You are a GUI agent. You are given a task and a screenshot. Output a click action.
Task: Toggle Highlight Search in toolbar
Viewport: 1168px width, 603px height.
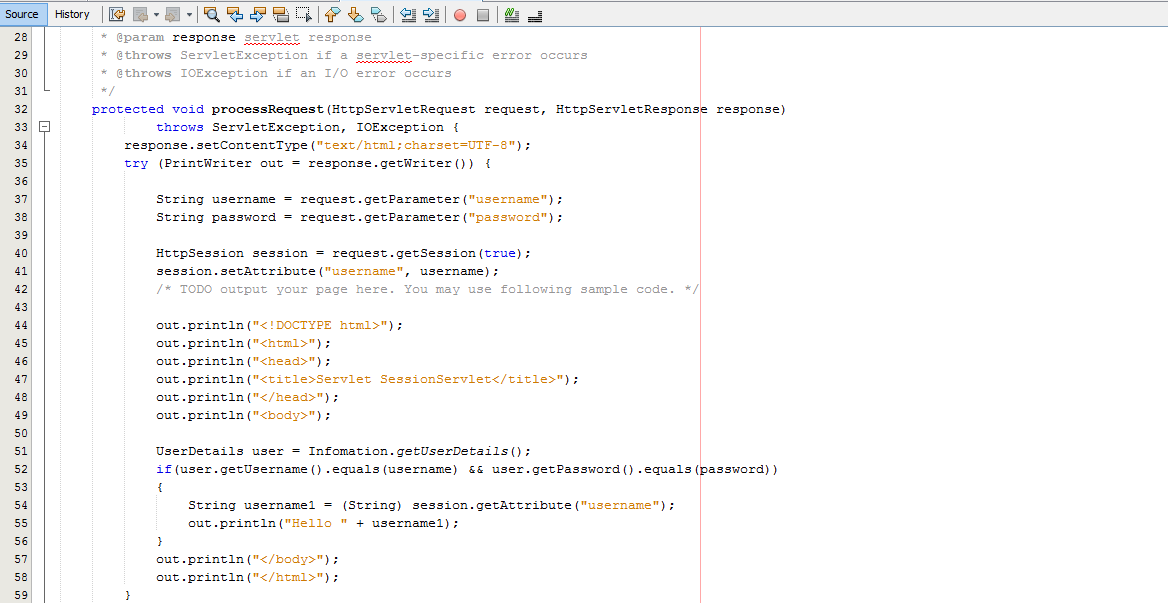pyautogui.click(x=281, y=14)
